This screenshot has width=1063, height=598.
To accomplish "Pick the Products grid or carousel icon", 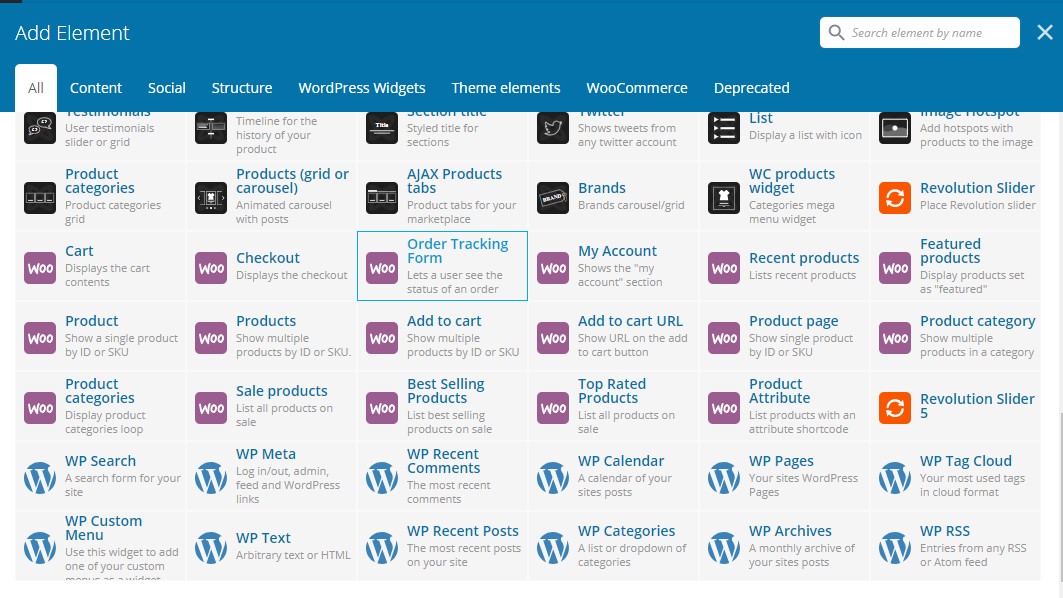I will point(211,198).
